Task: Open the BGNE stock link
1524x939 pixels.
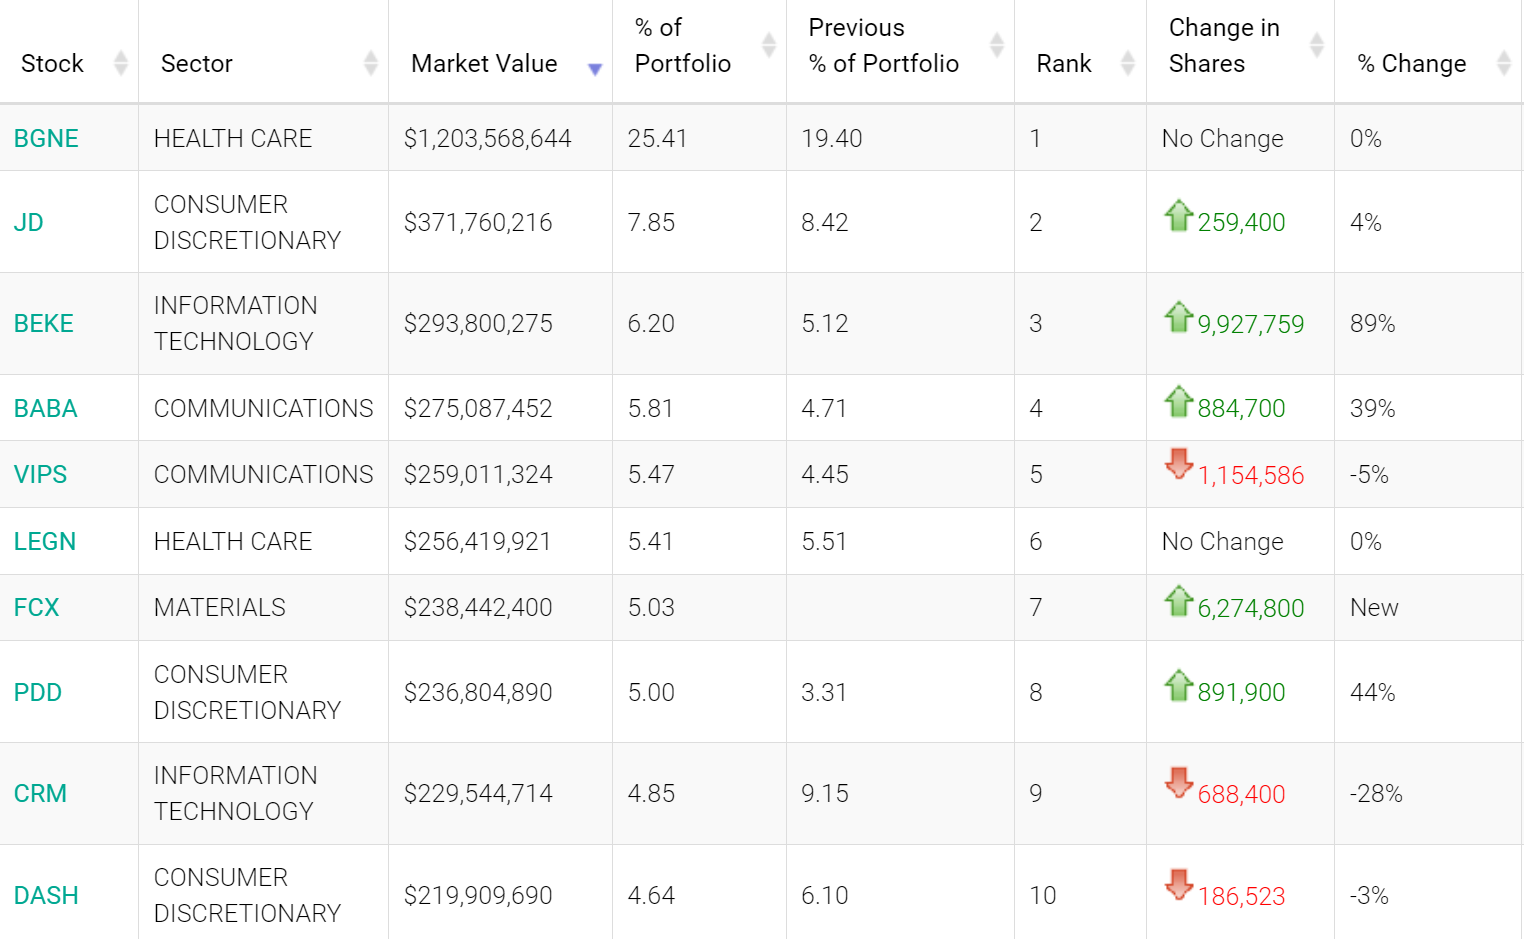Action: click(46, 138)
